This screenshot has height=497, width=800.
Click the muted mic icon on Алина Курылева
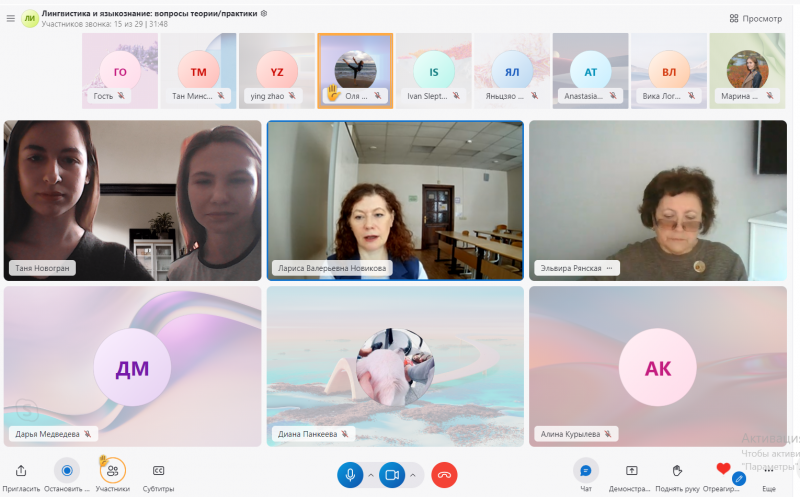coord(608,434)
